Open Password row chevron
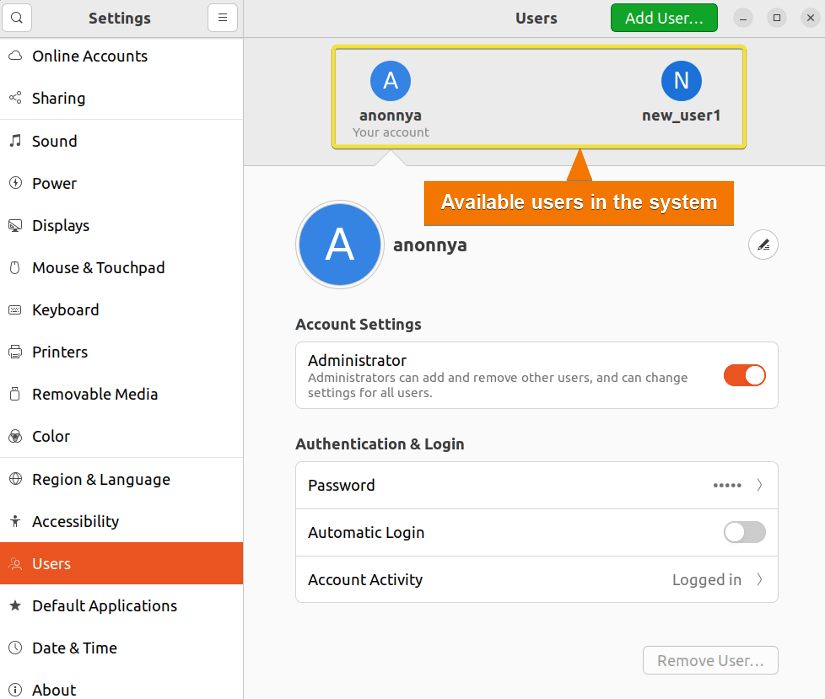This screenshot has height=699, width=825. point(759,485)
